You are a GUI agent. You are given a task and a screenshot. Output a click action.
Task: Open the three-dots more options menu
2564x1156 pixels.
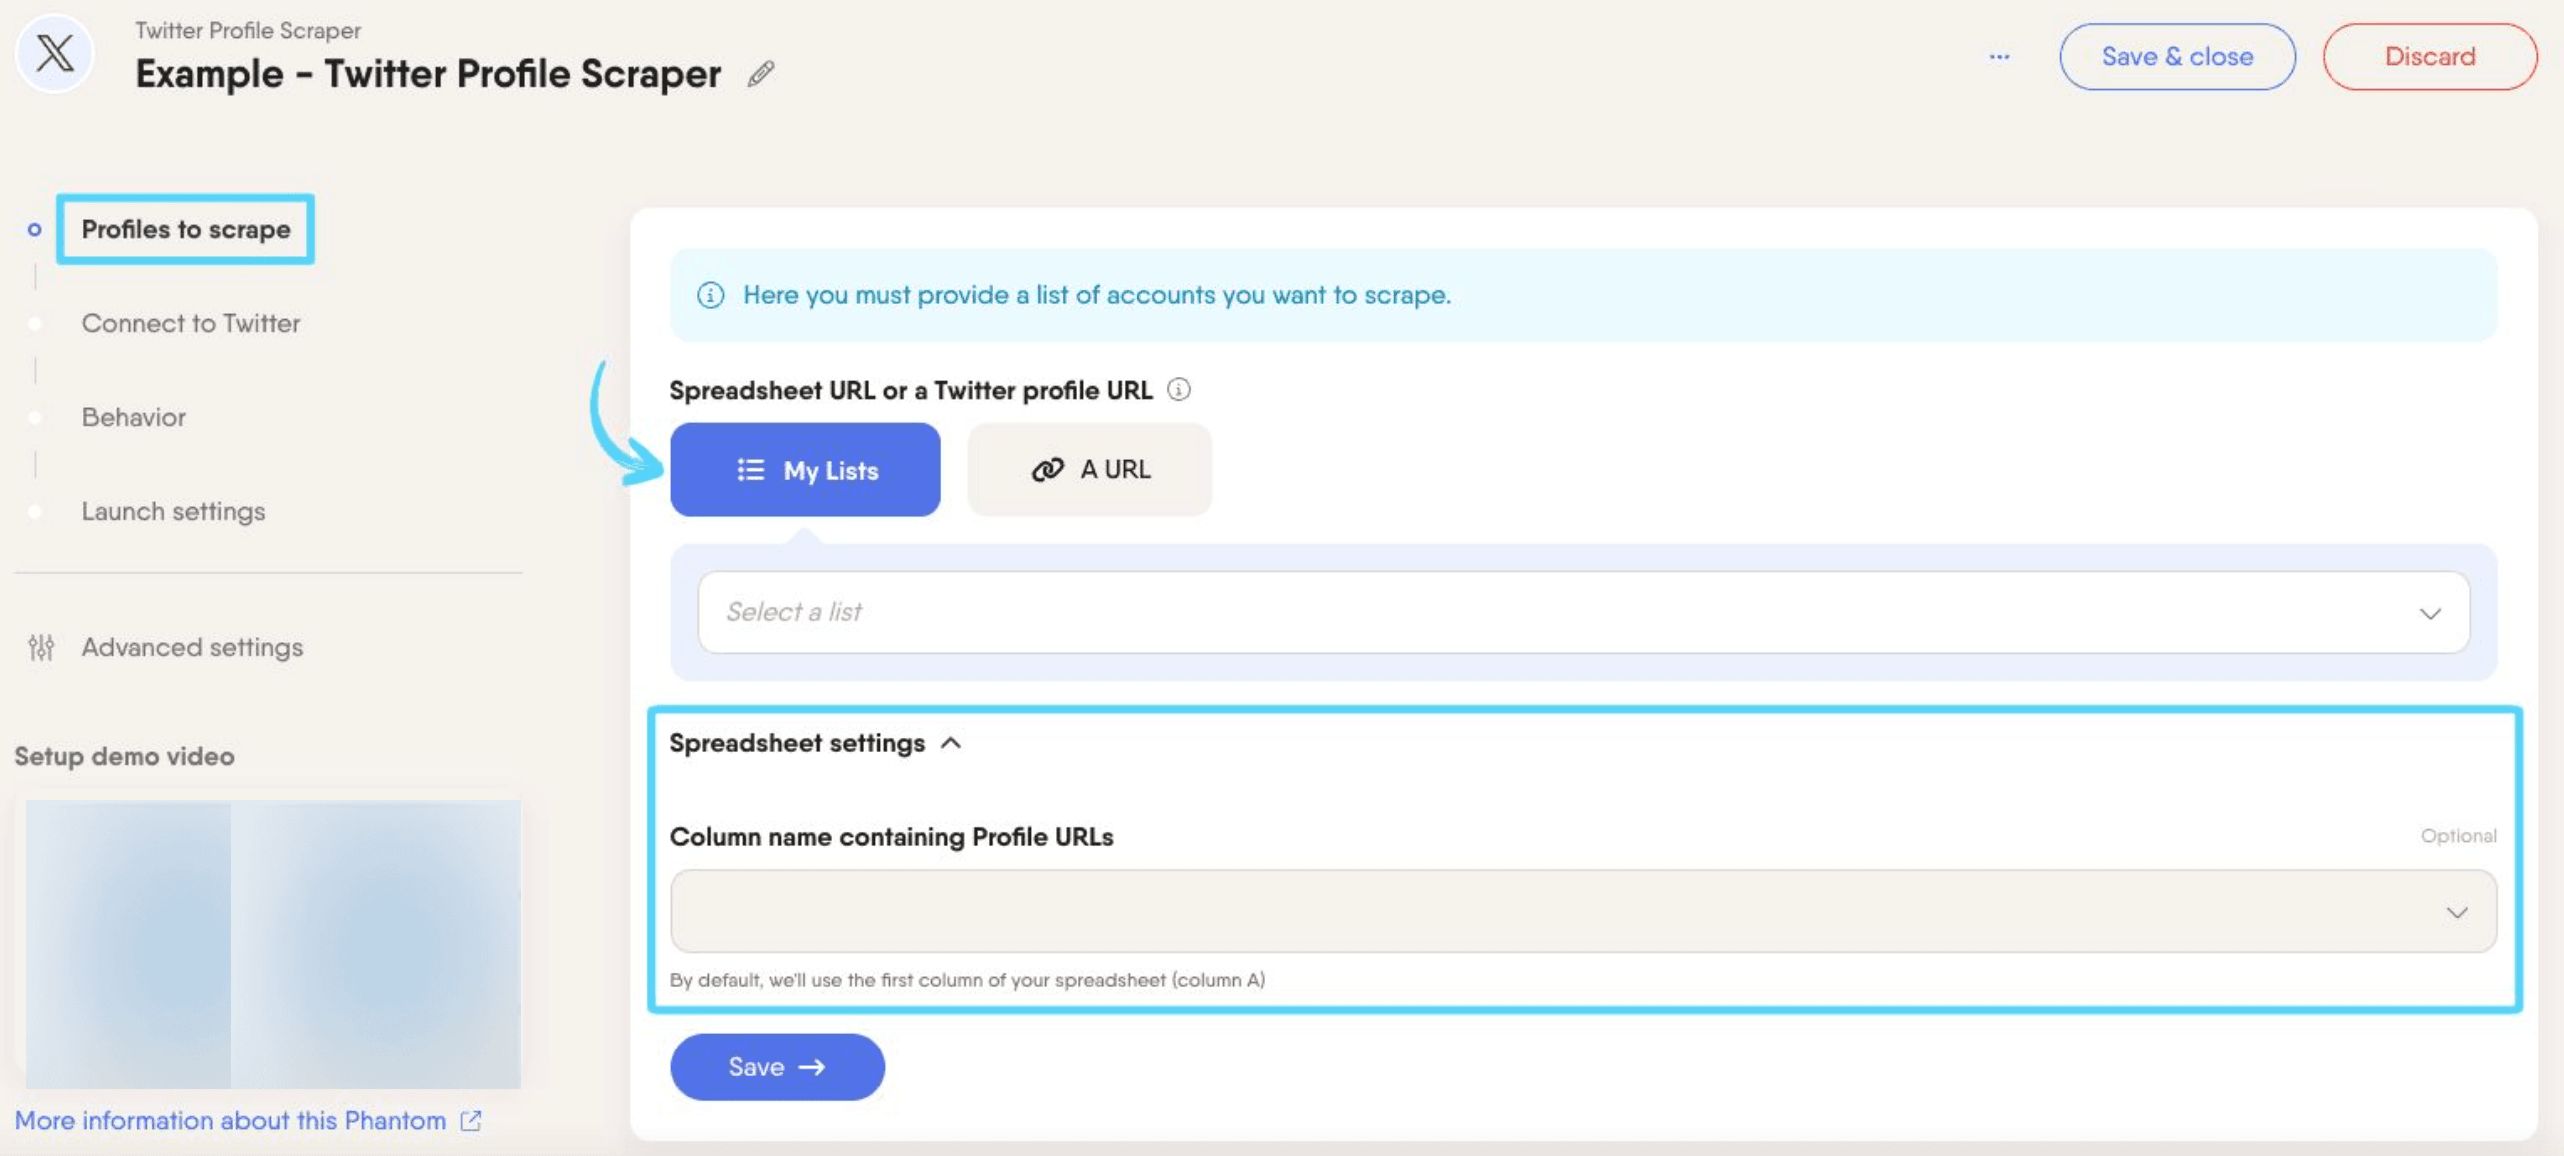[1999, 57]
